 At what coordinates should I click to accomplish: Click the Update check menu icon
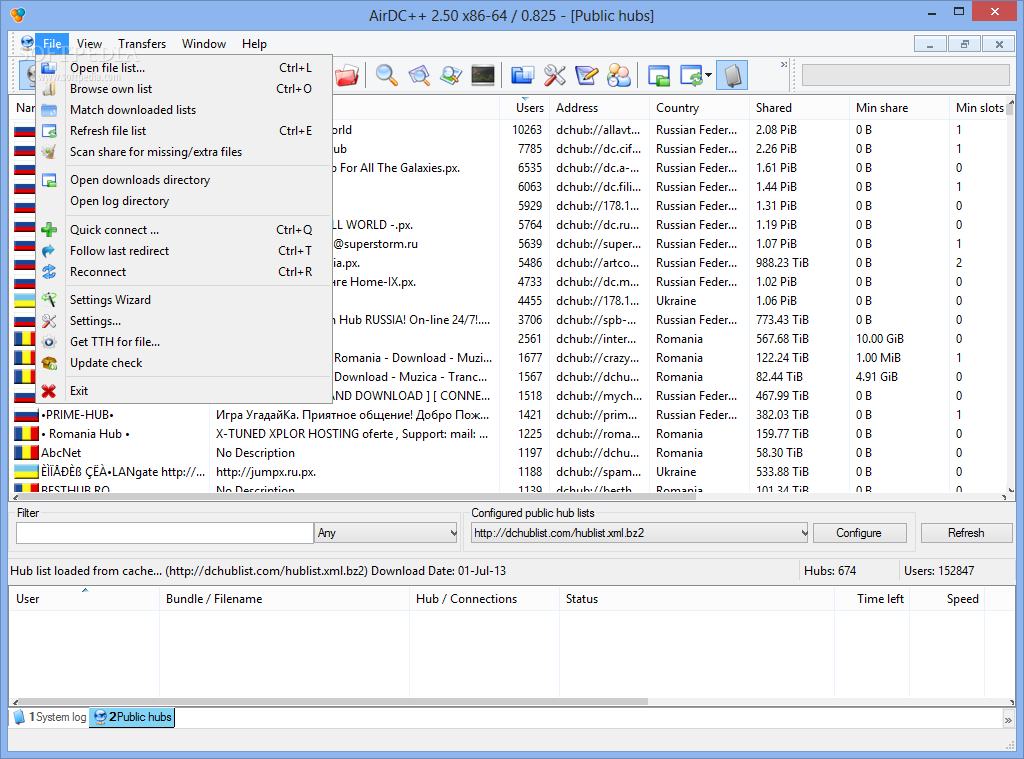pos(49,363)
